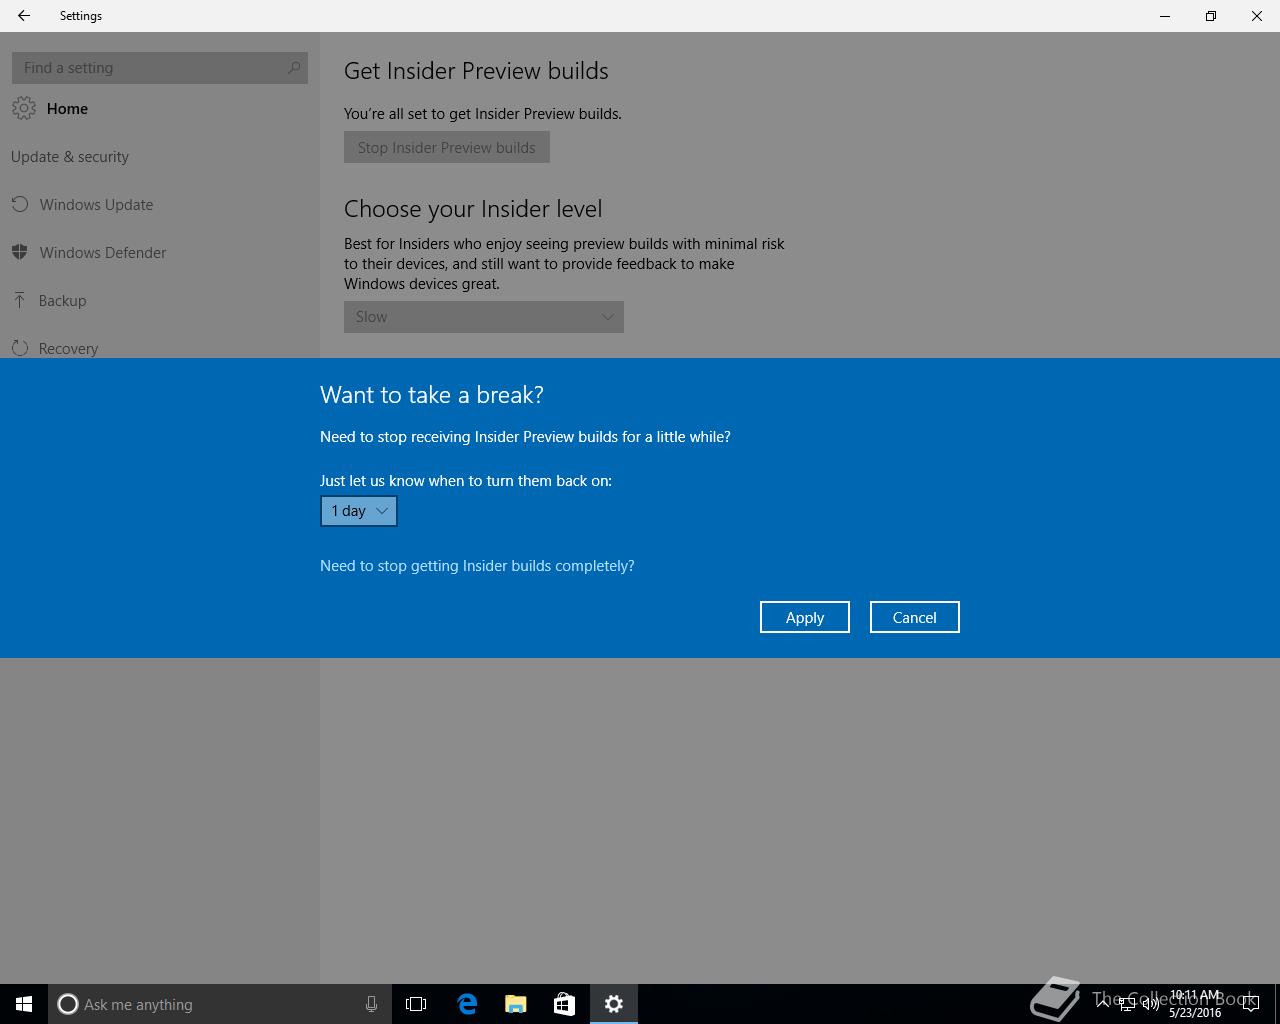Click the Home gear icon
Screen dimensions: 1280x1024
tap(24, 108)
